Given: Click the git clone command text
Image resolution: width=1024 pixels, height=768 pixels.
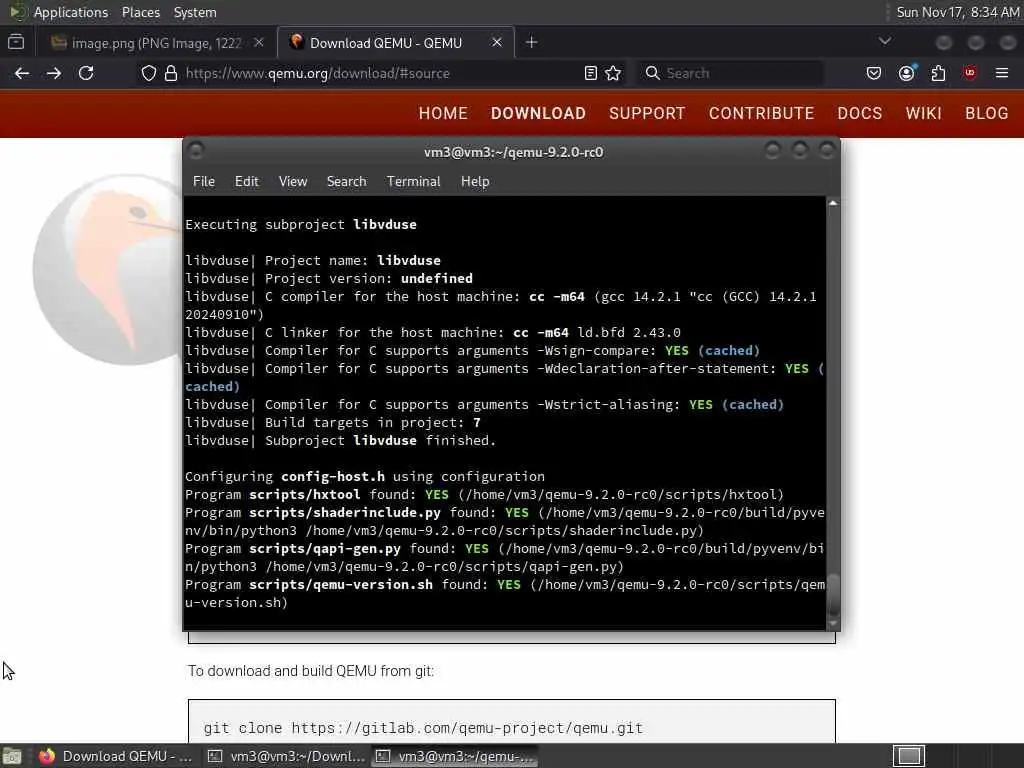Looking at the screenshot, I should [423, 728].
